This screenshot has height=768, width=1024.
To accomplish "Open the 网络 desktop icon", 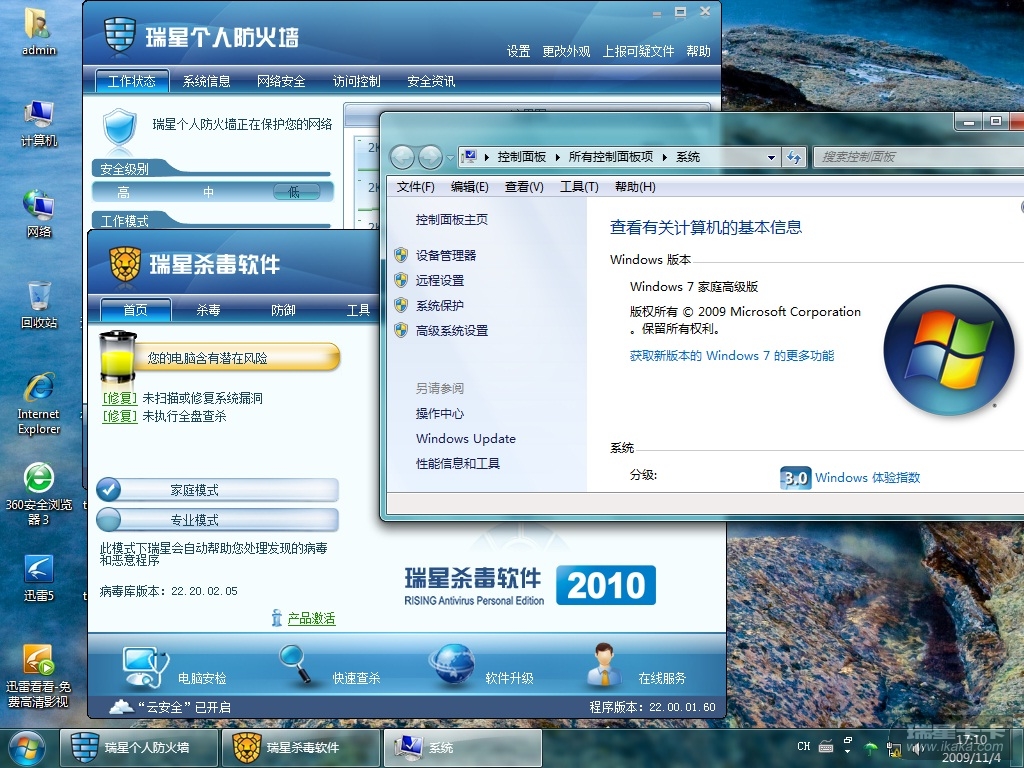I will pyautogui.click(x=39, y=213).
